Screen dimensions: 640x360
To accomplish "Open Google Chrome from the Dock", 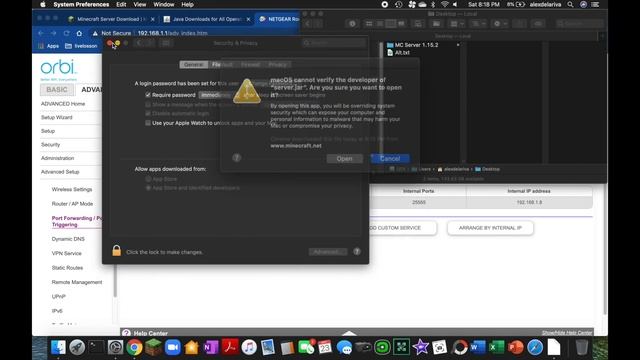I will (134, 347).
